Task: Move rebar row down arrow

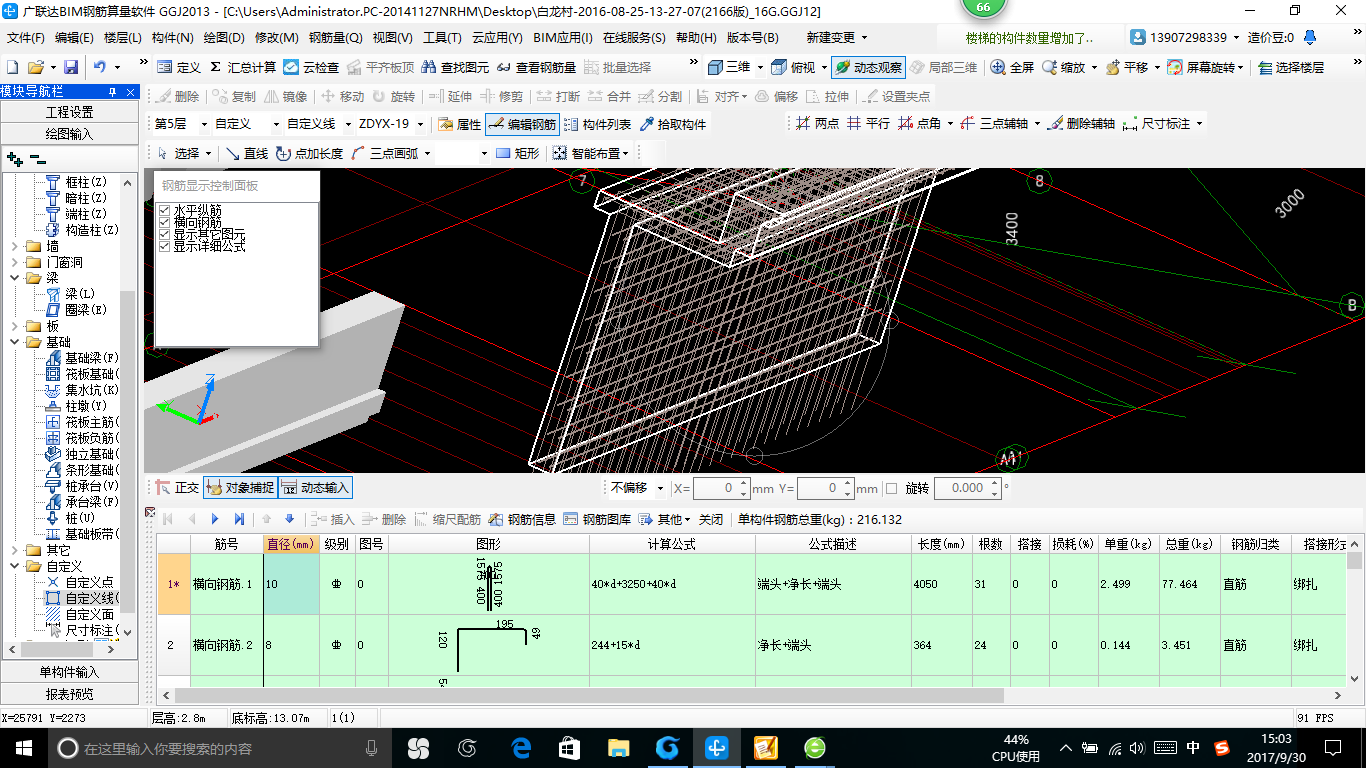Action: coord(290,519)
